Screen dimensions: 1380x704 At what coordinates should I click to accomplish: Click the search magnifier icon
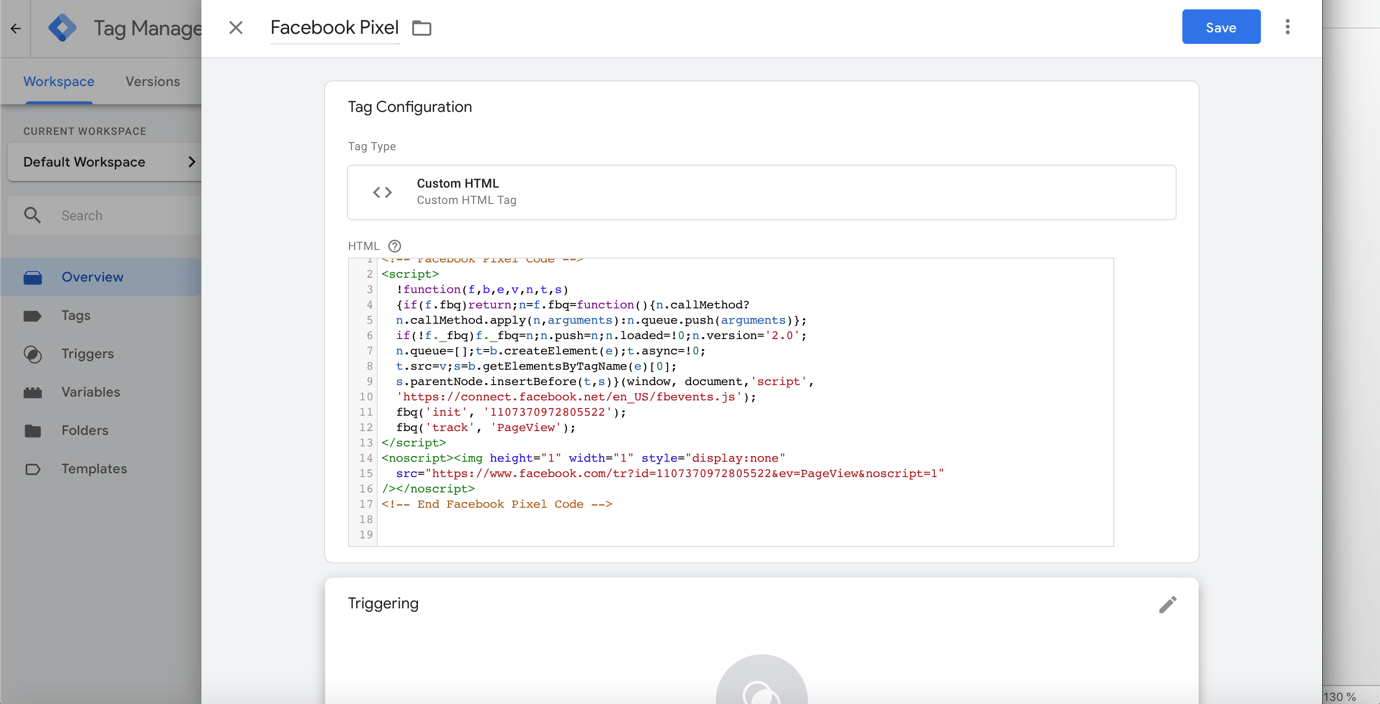click(33, 215)
